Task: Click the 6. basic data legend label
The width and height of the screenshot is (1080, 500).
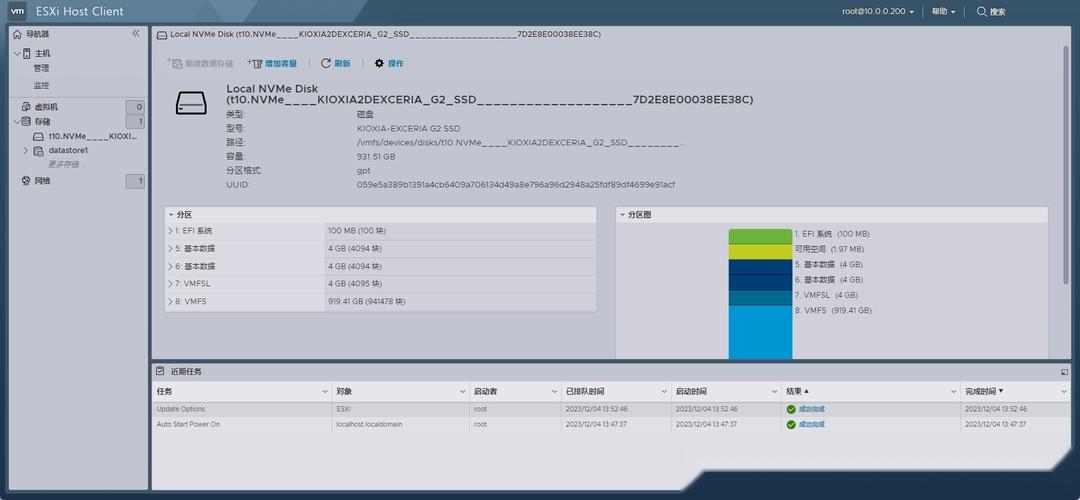Action: 828,280
